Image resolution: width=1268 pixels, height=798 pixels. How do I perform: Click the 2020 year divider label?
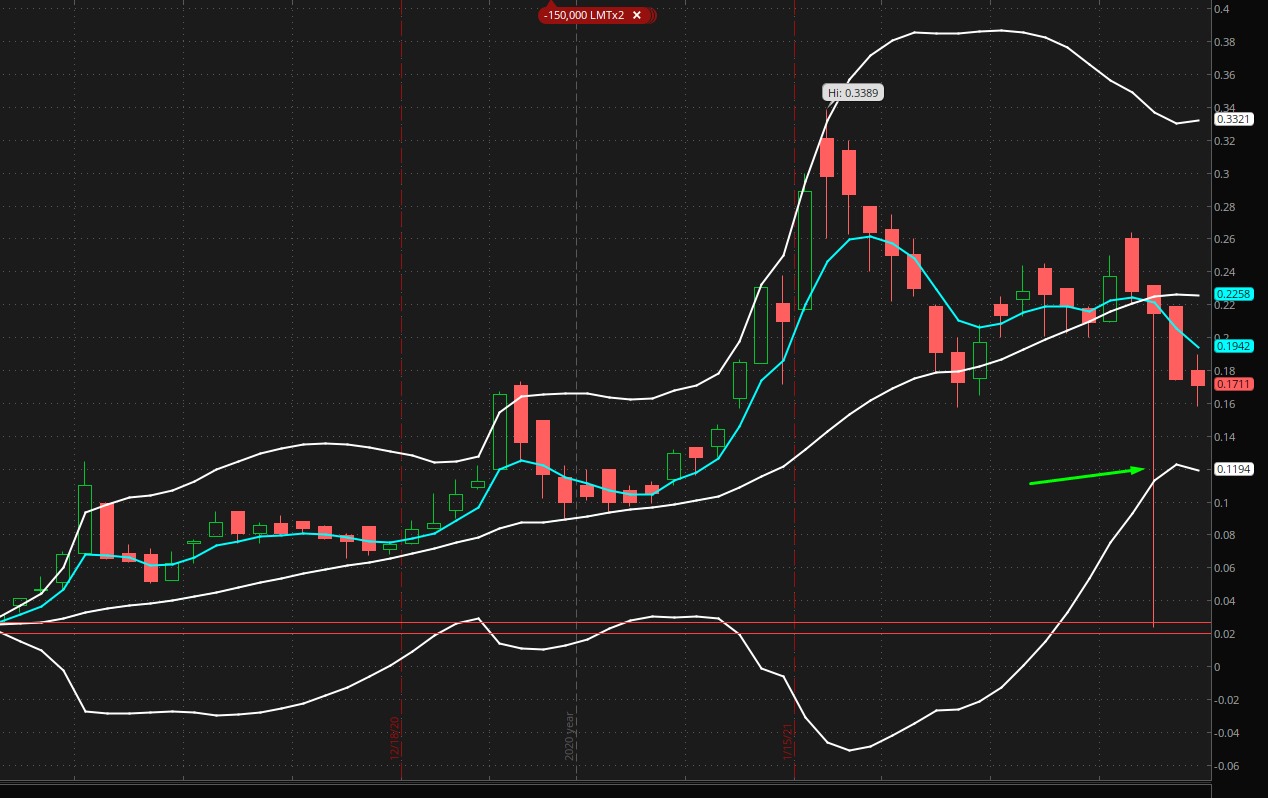570,736
